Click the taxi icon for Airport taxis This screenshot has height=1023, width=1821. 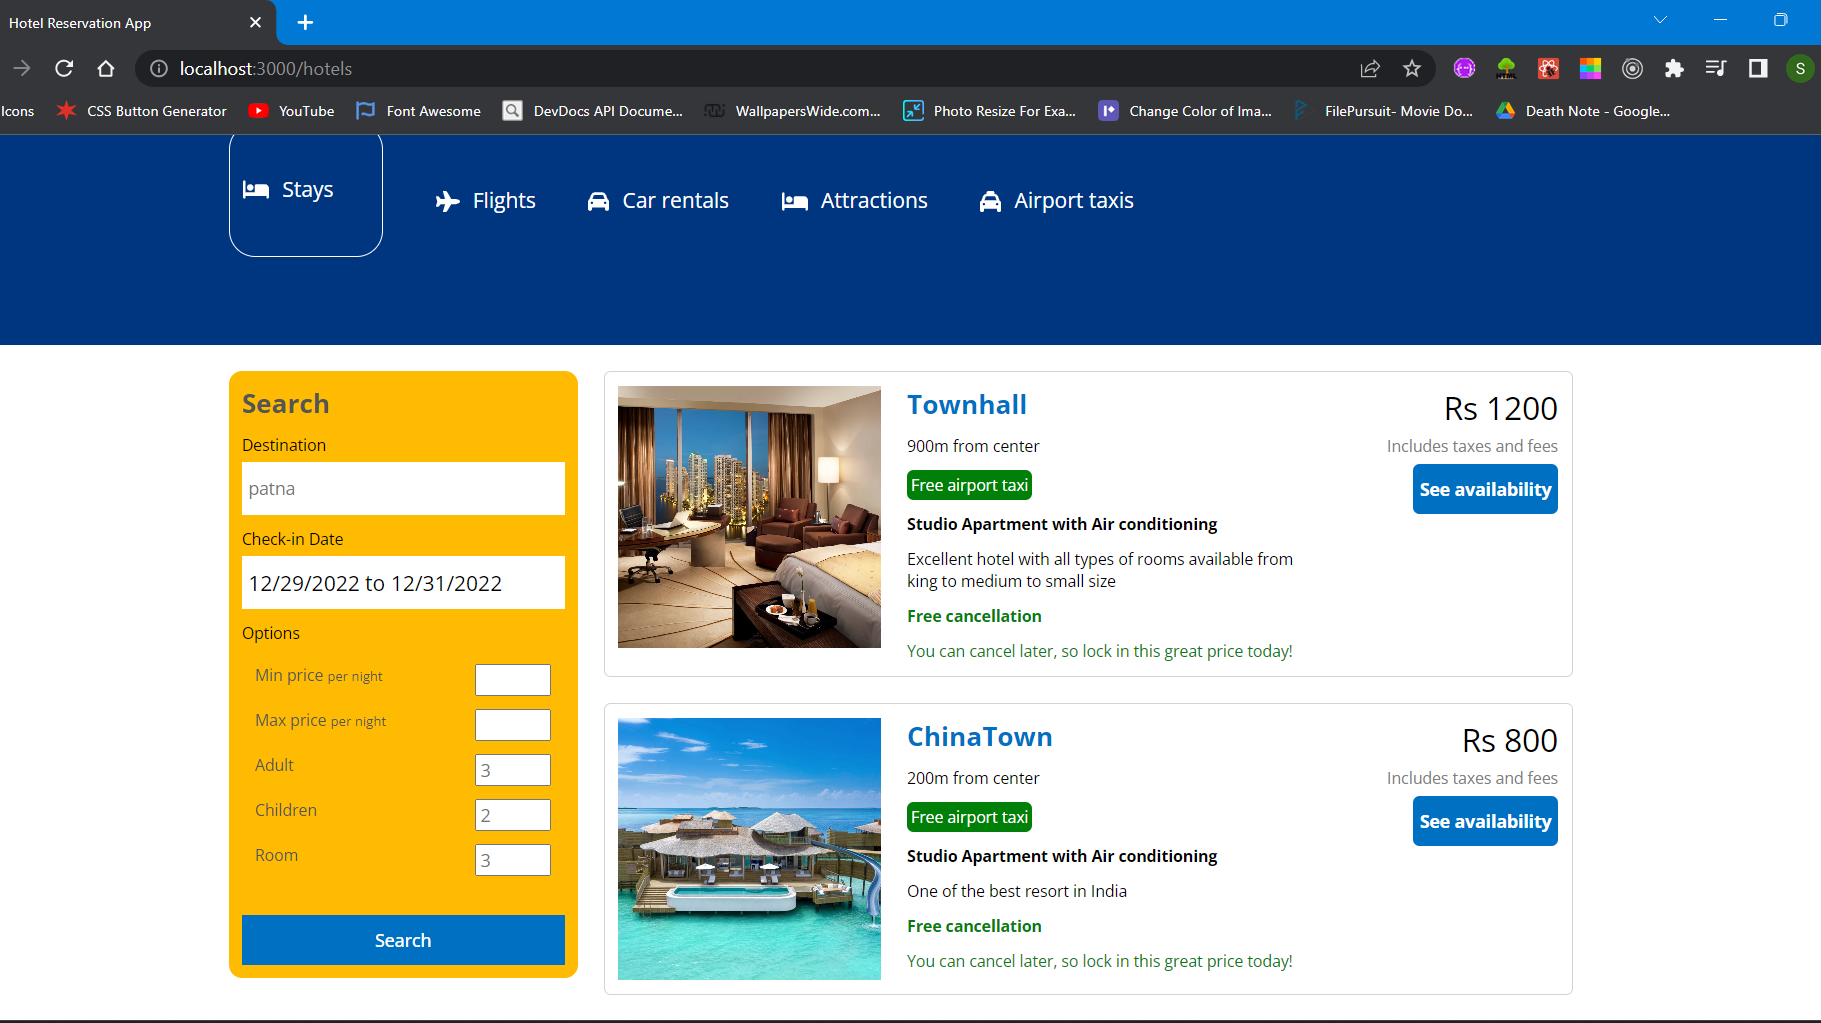tap(990, 201)
